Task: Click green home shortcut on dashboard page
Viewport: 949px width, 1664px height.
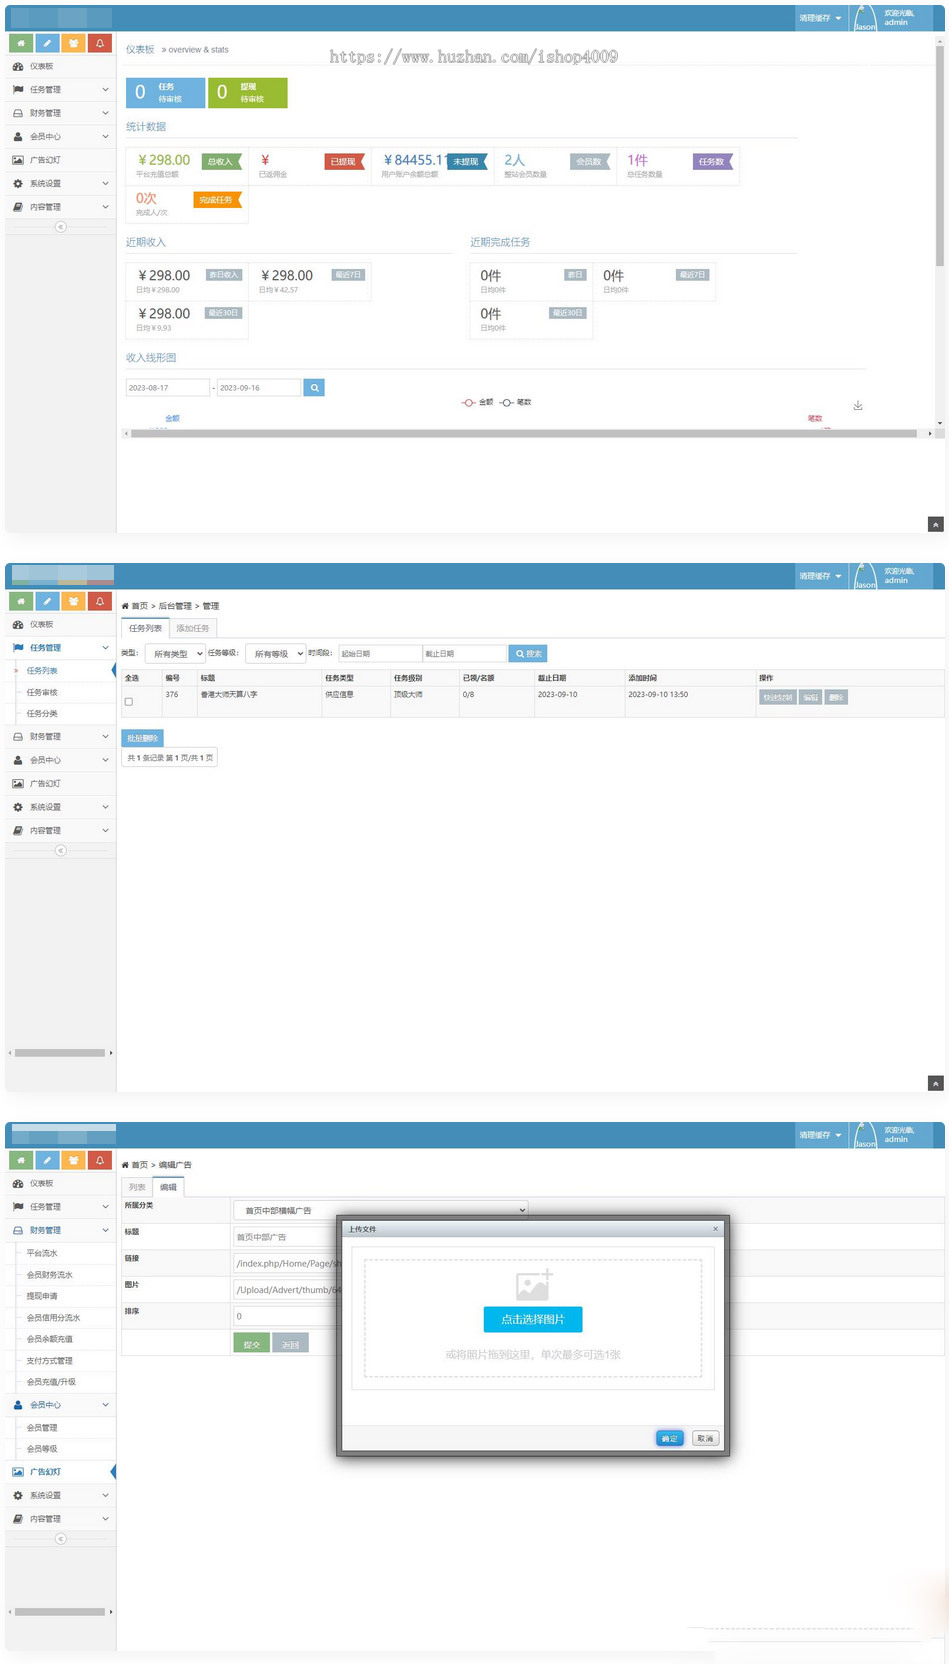Action: click(20, 43)
